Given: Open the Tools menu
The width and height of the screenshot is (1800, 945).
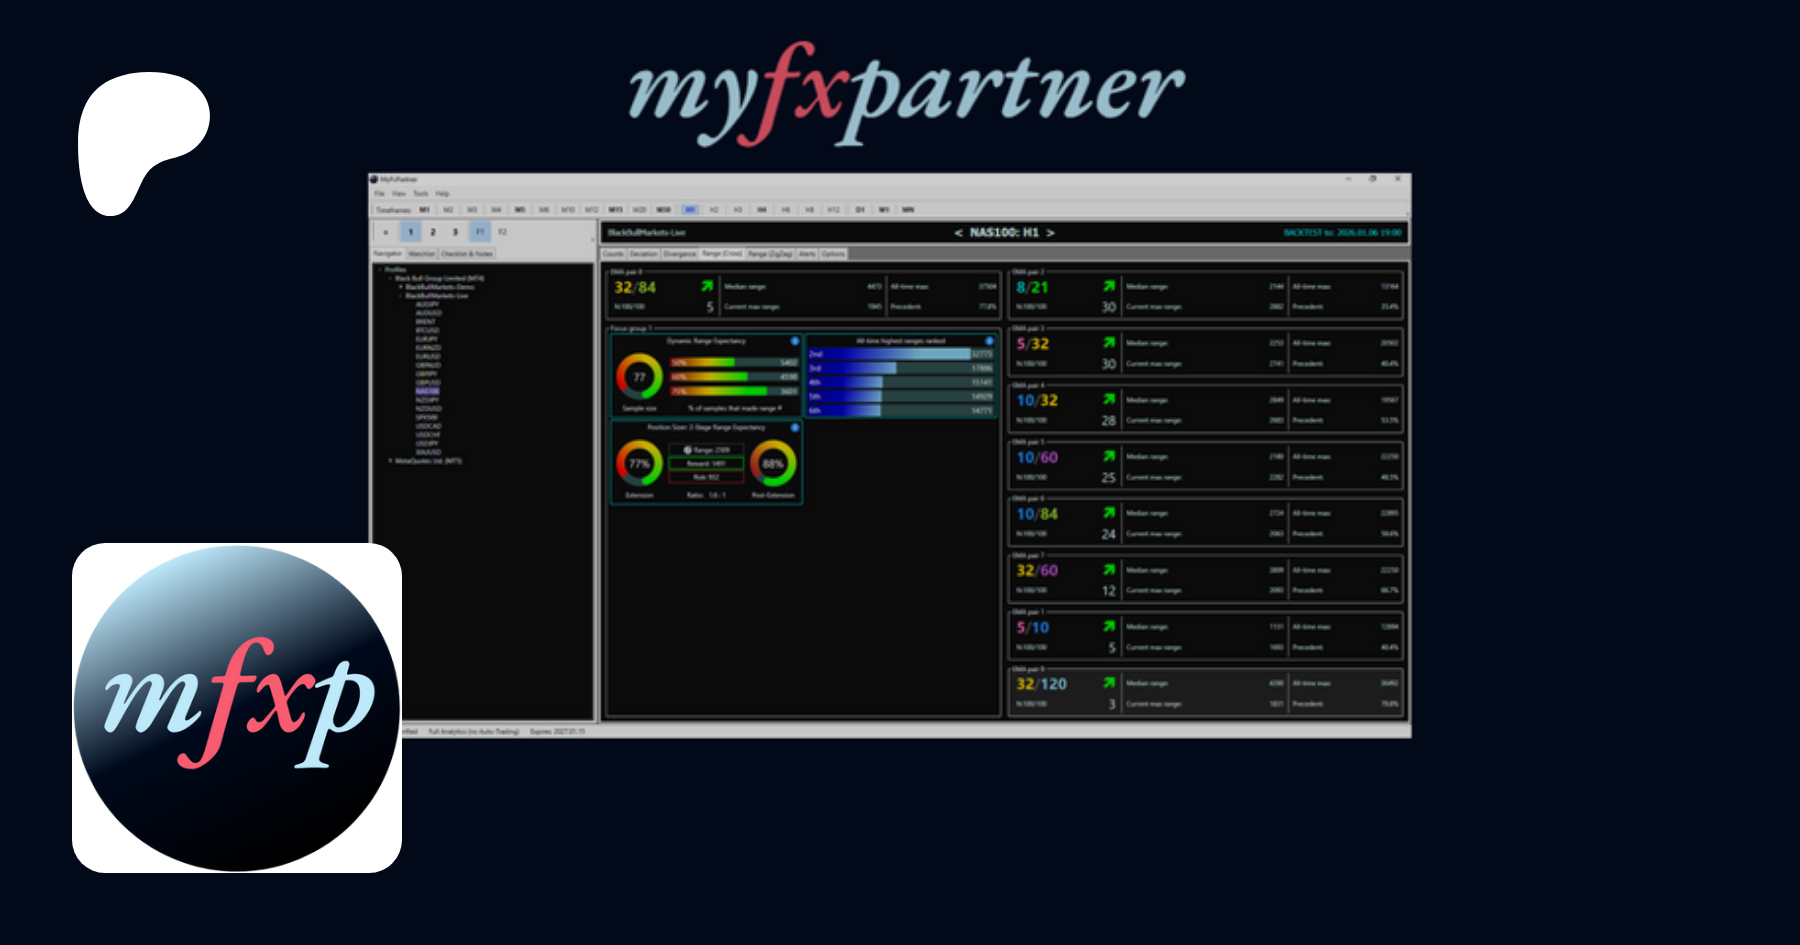Looking at the screenshot, I should [421, 194].
